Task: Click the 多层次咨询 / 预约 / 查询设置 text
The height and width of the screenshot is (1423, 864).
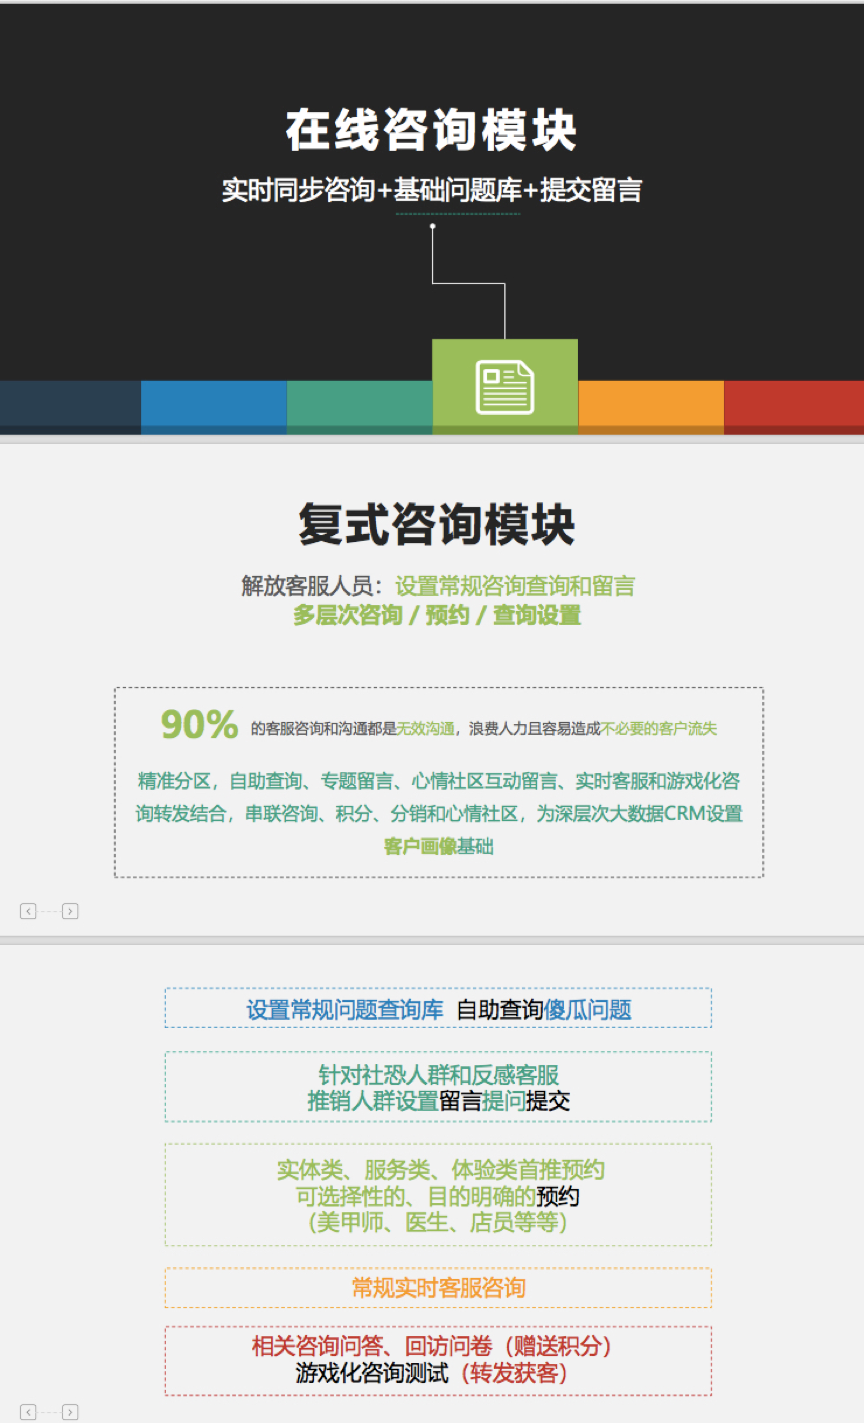Action: point(437,616)
